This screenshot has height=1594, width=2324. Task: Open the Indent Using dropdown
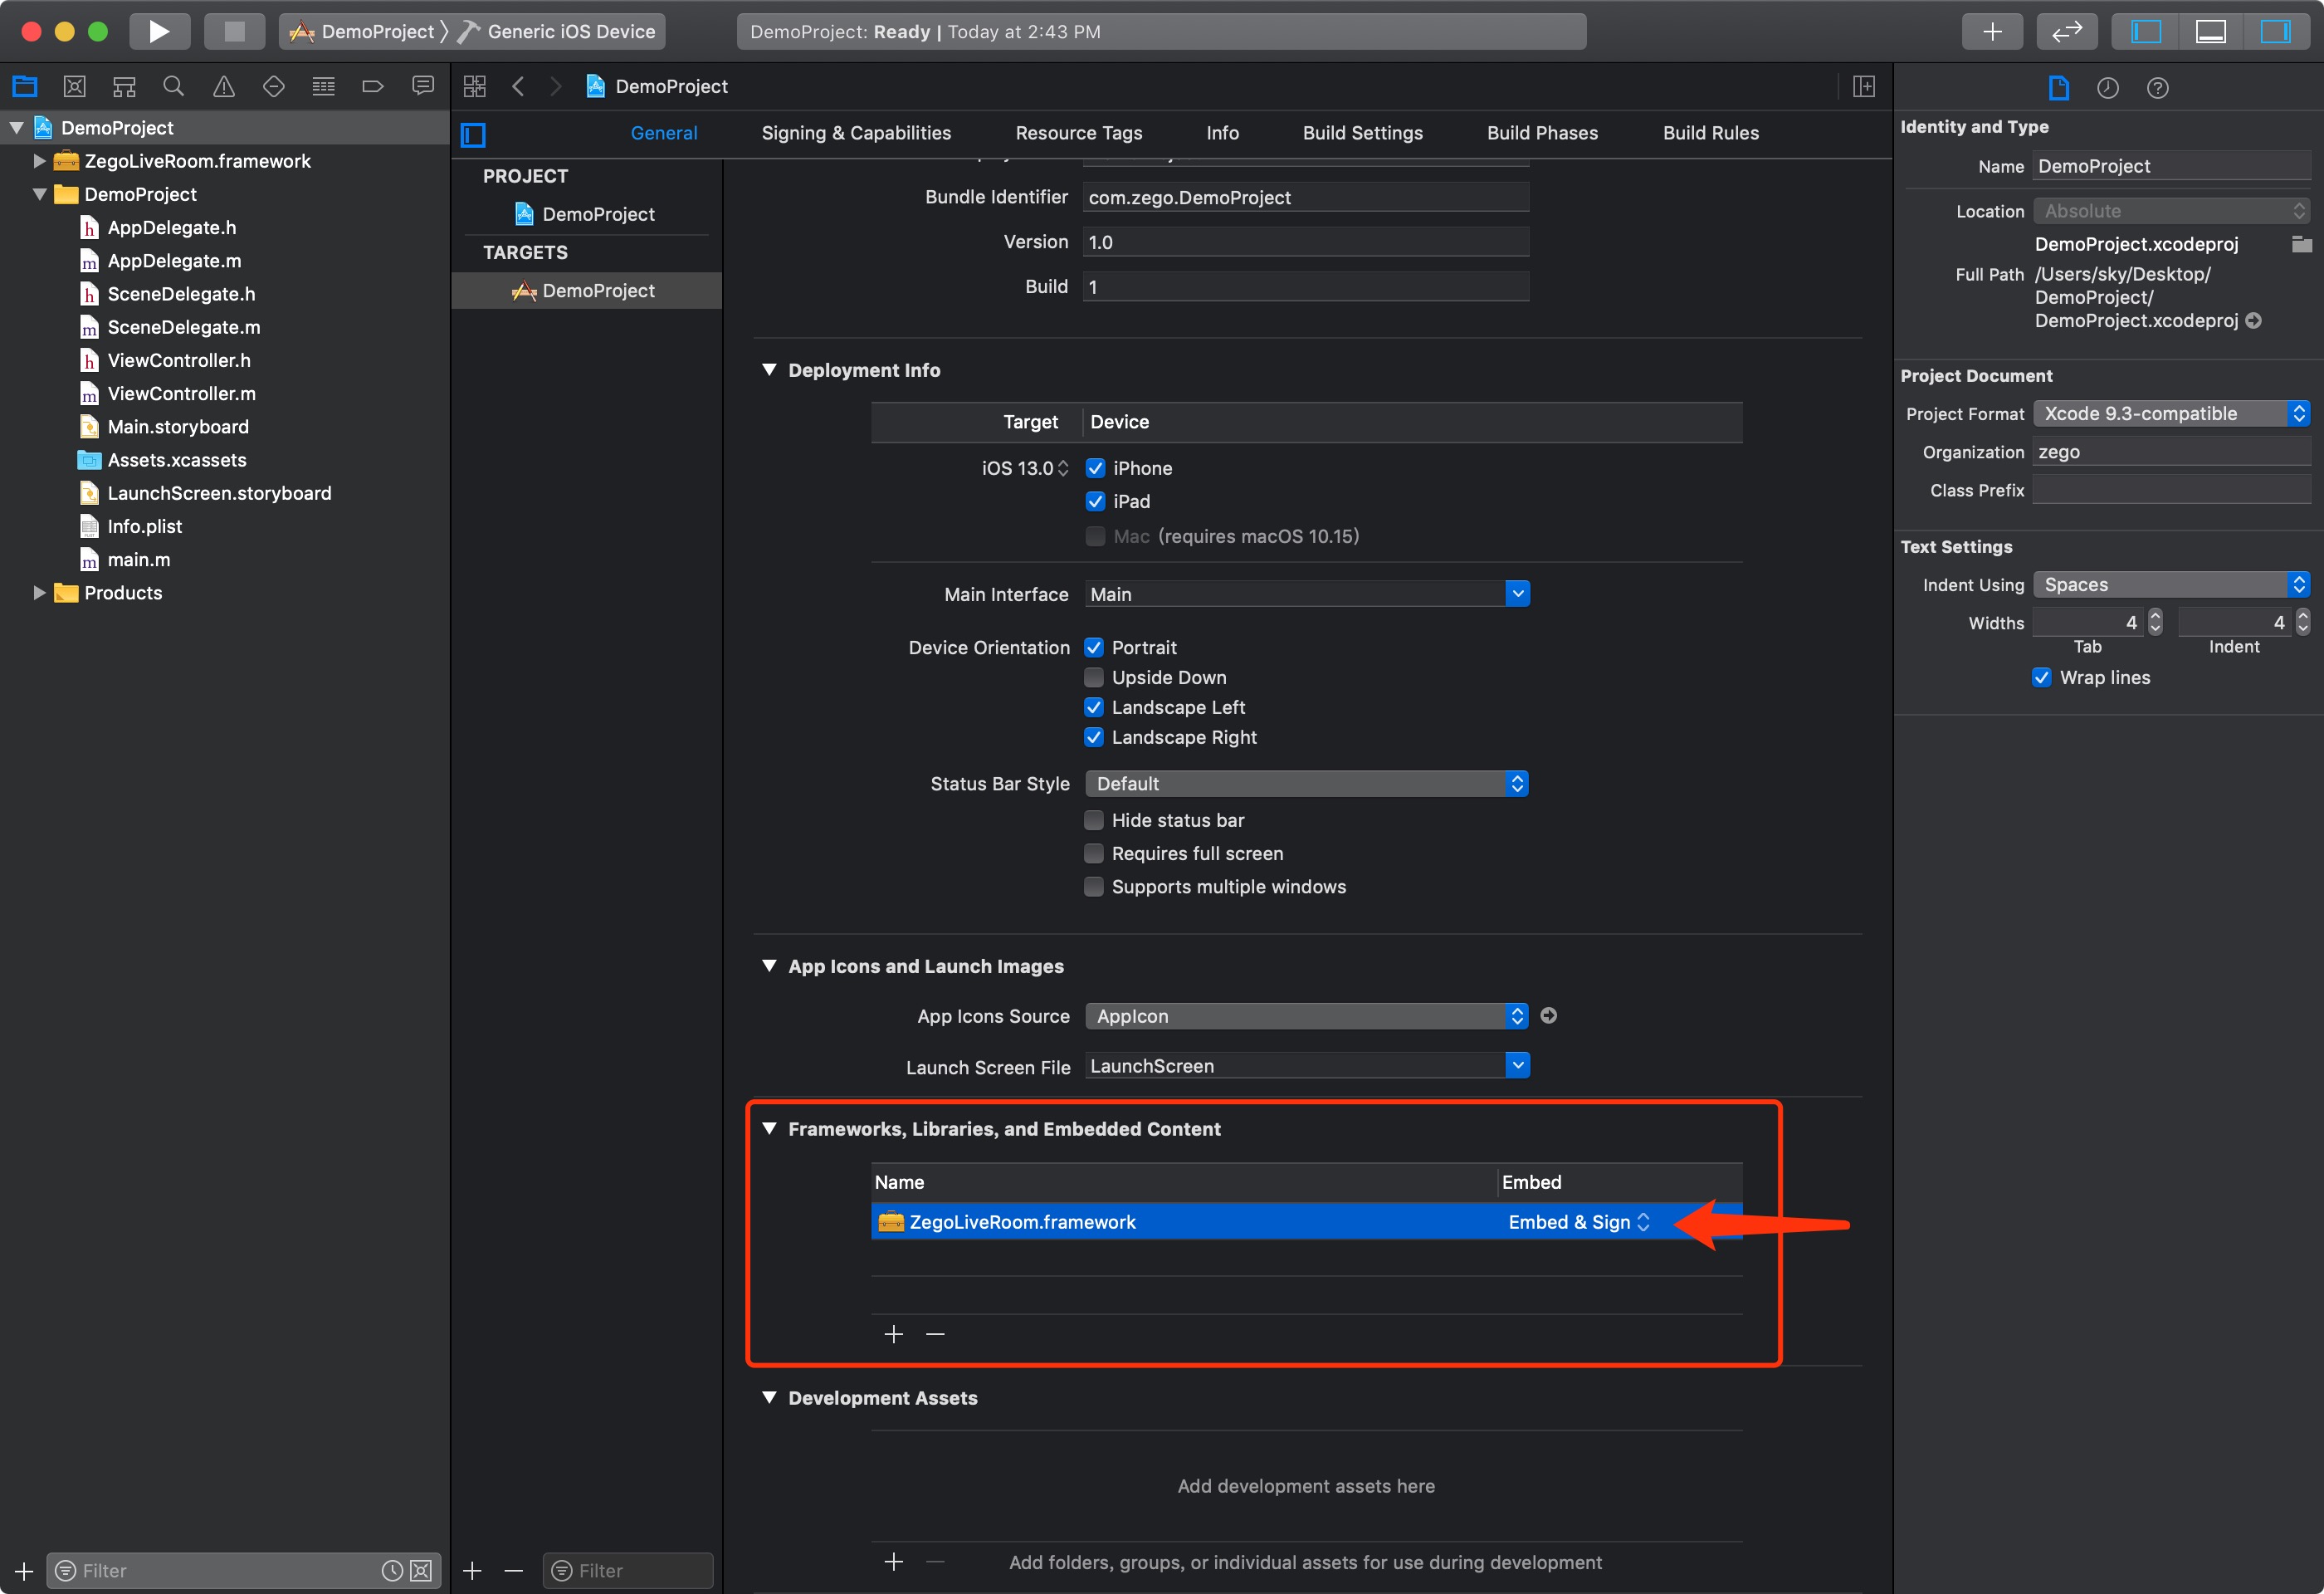pos(2171,585)
